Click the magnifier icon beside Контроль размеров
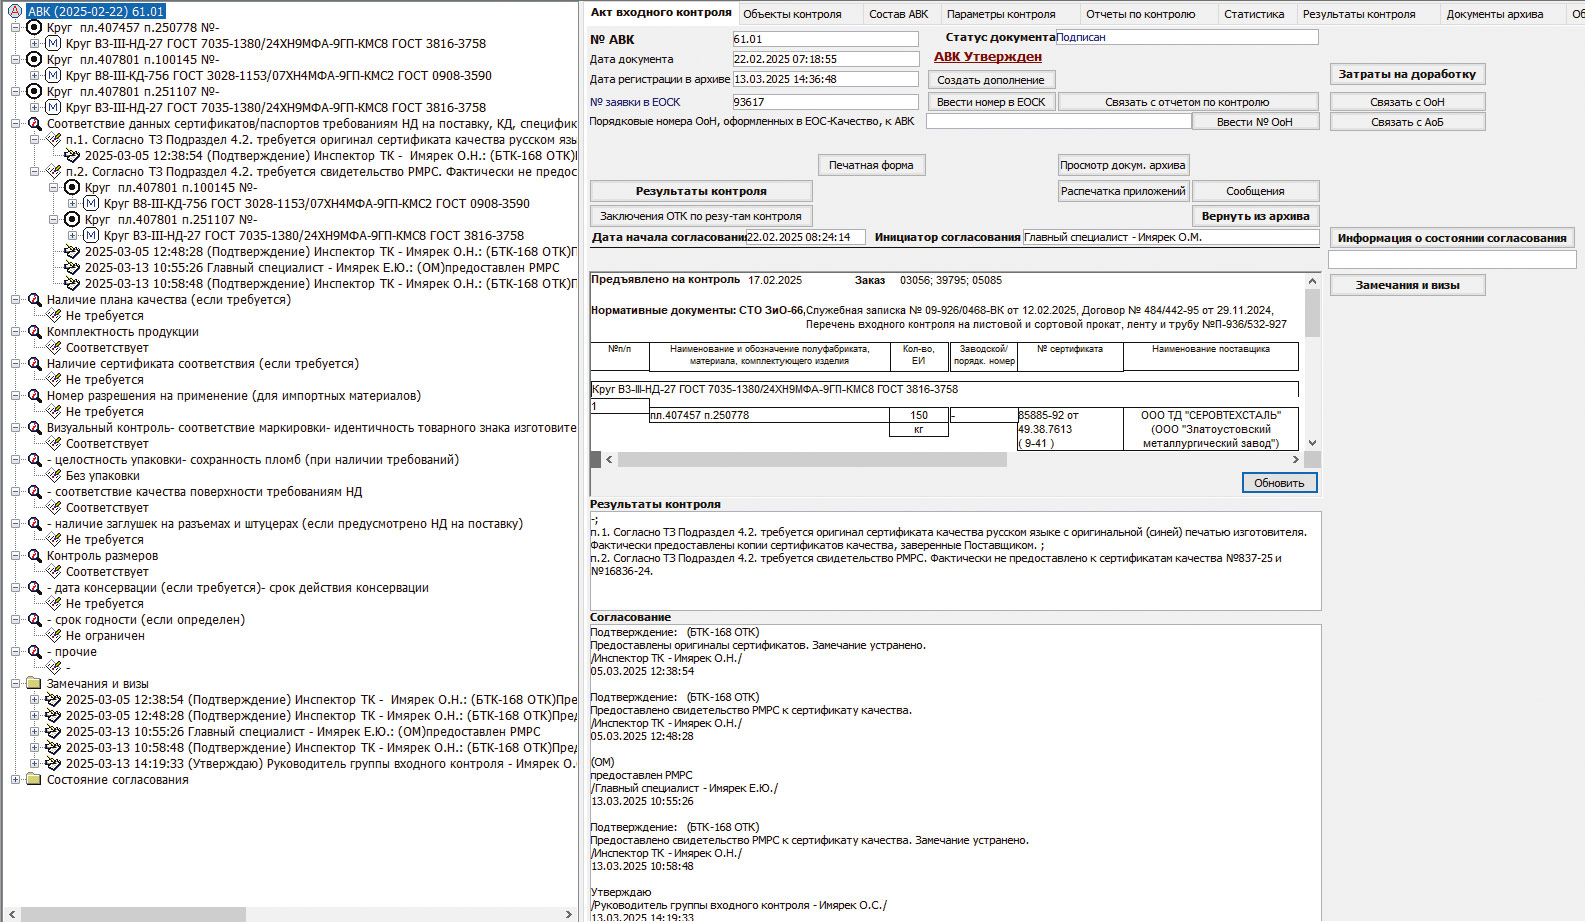The image size is (1585, 922). tap(34, 556)
